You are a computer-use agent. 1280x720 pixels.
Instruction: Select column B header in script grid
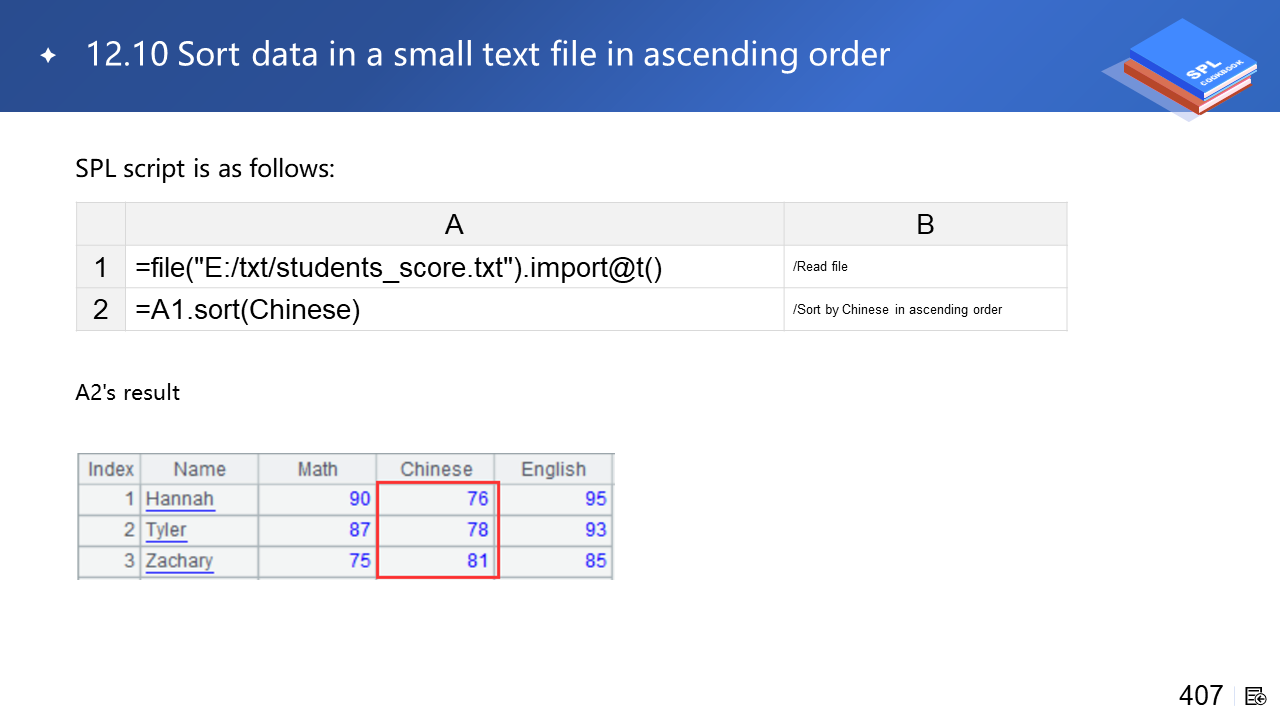[925, 225]
